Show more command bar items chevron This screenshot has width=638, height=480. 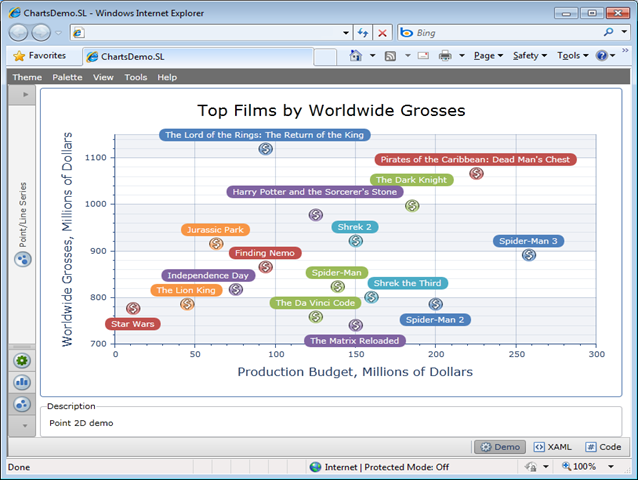(625, 50)
